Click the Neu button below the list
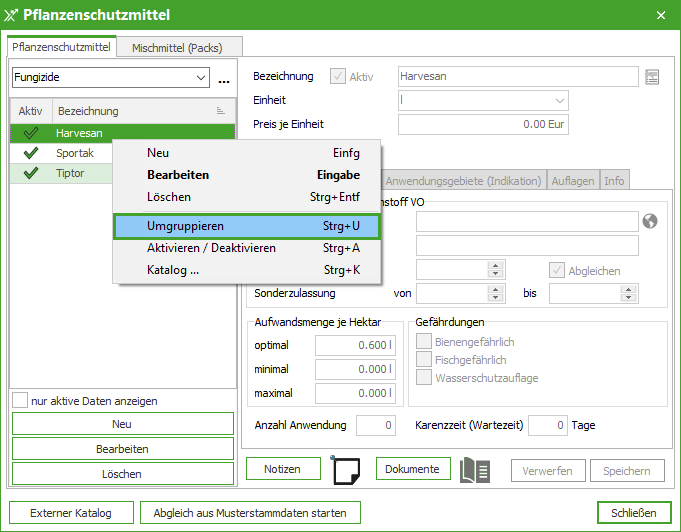Image resolution: width=681 pixels, height=532 pixels. coord(123,424)
